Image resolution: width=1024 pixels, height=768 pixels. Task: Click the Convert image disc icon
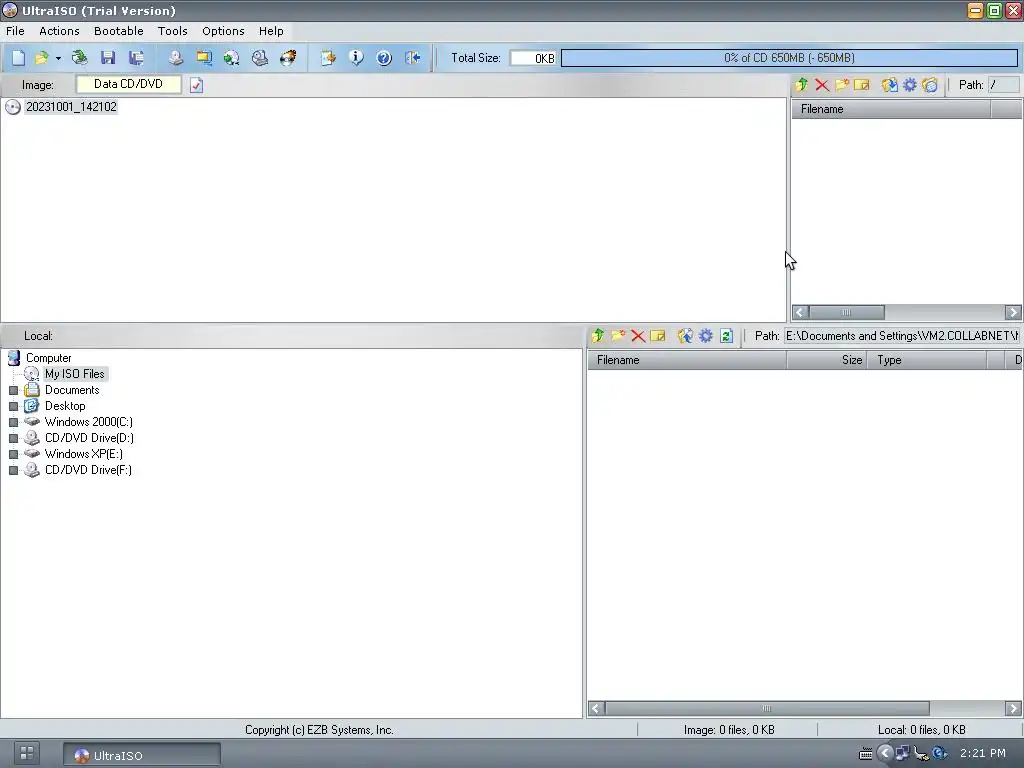tap(231, 58)
